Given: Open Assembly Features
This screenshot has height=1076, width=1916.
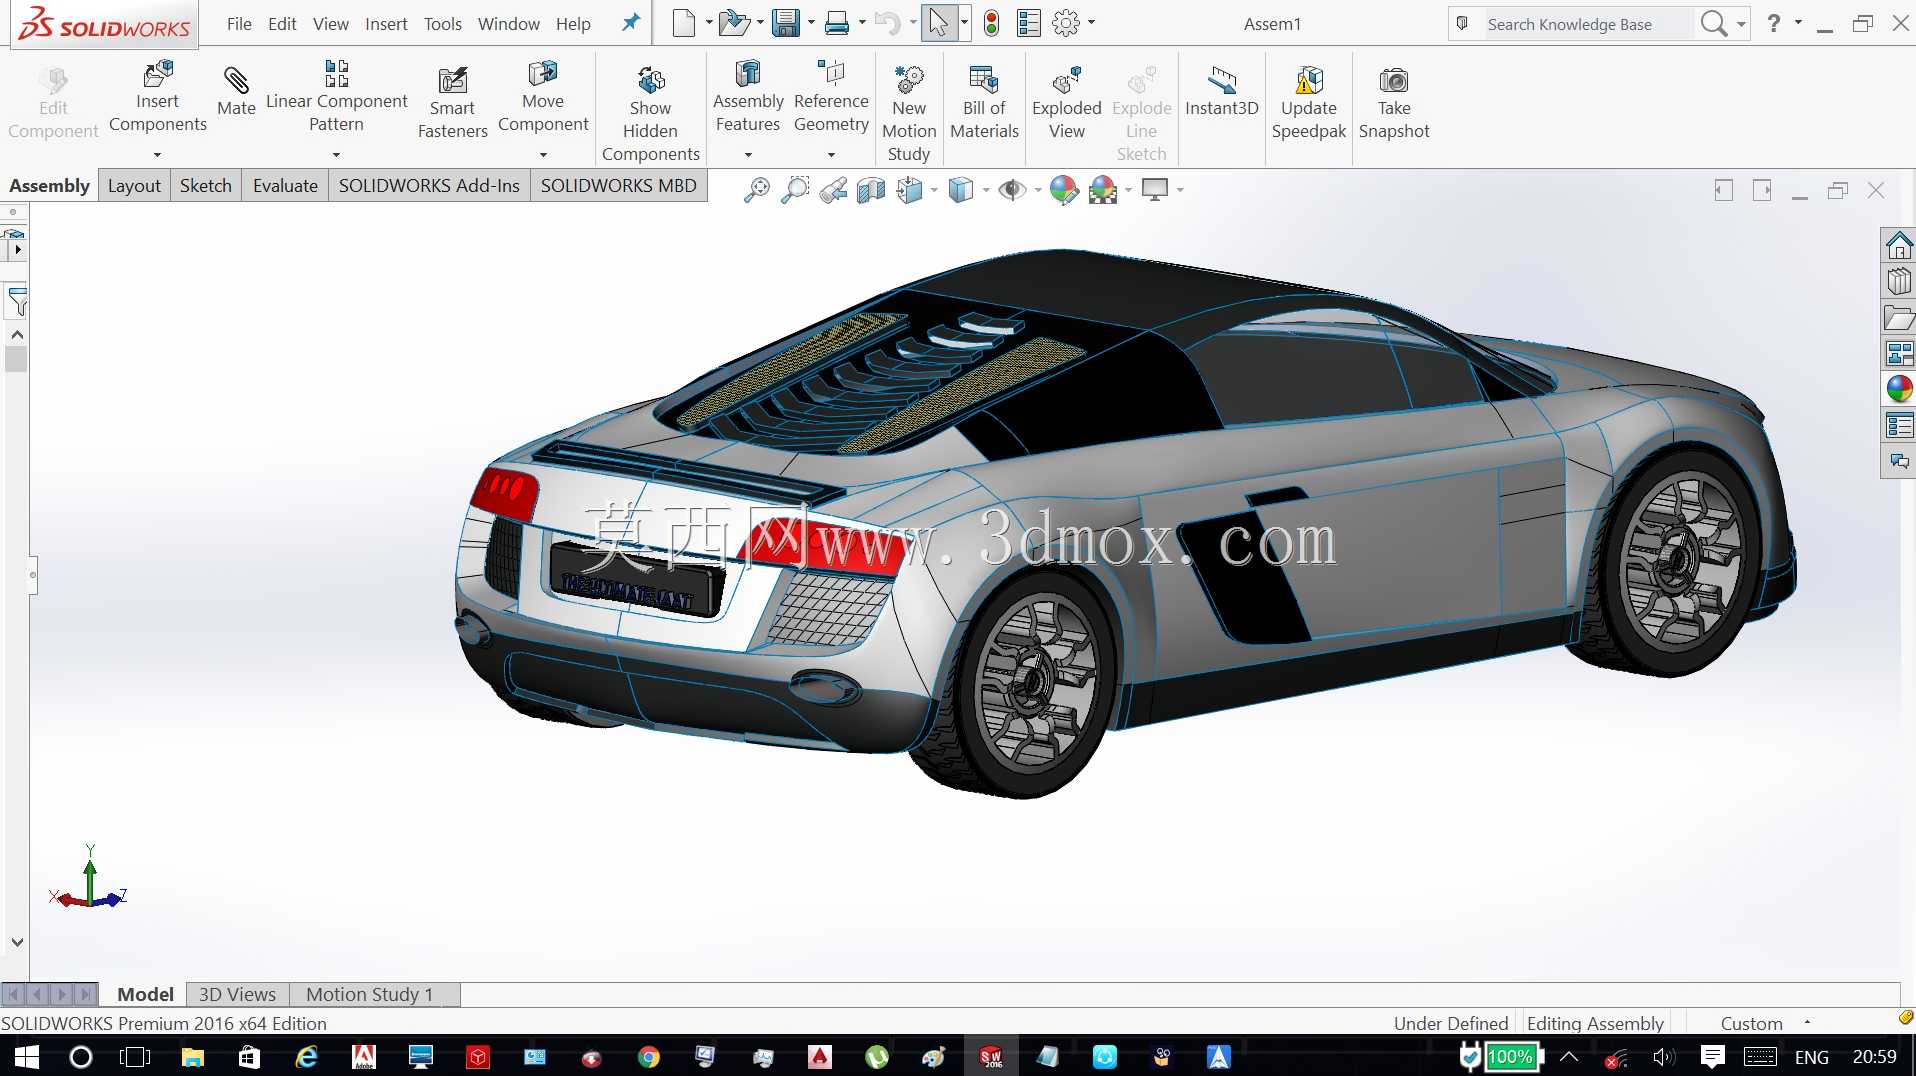Looking at the screenshot, I should pyautogui.click(x=748, y=96).
